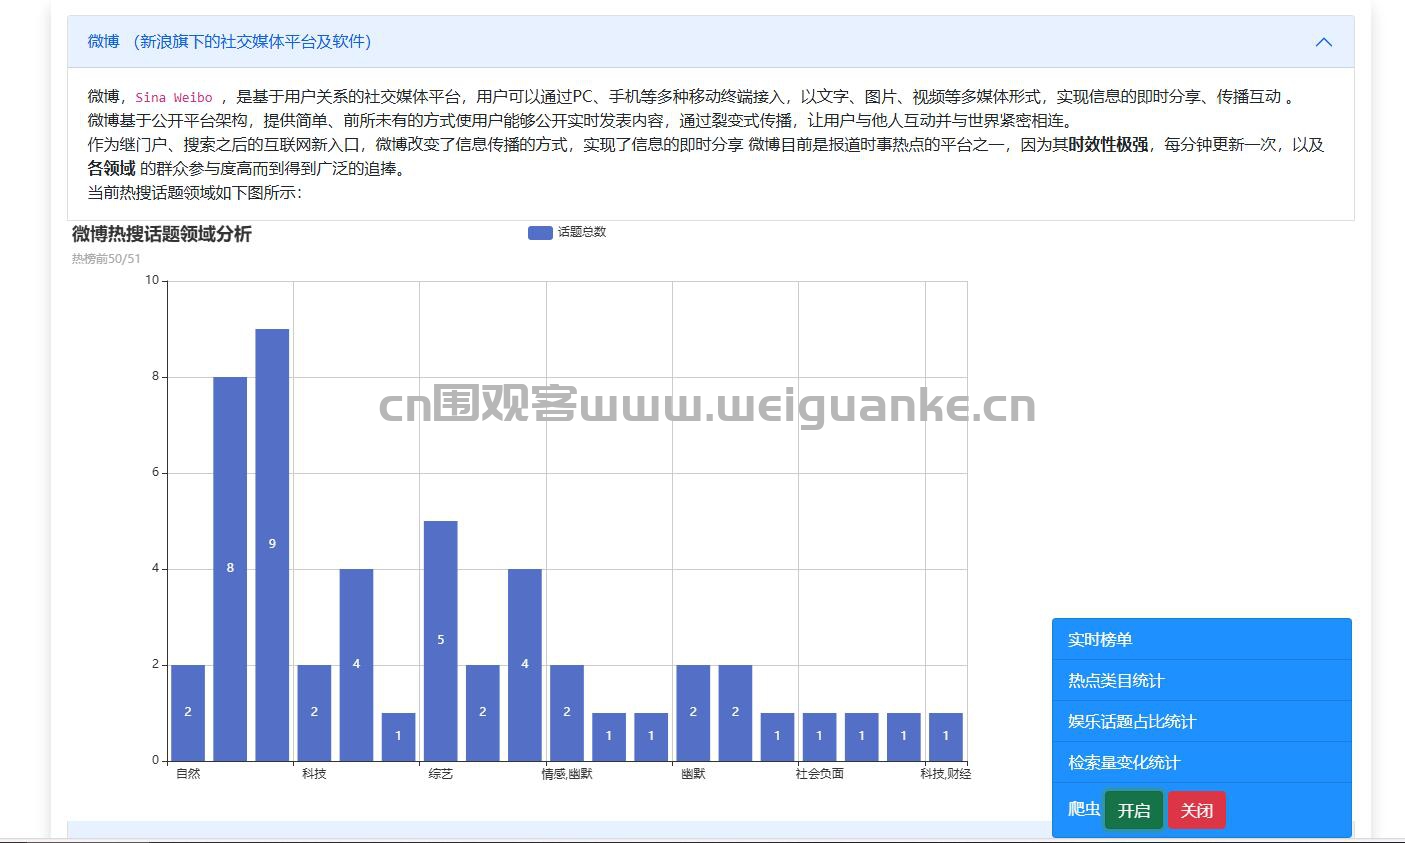Viewport: 1405px width, 843px height.
Task: Open 娱乐话题占比统计 in the floating menu
Action: click(x=1201, y=722)
